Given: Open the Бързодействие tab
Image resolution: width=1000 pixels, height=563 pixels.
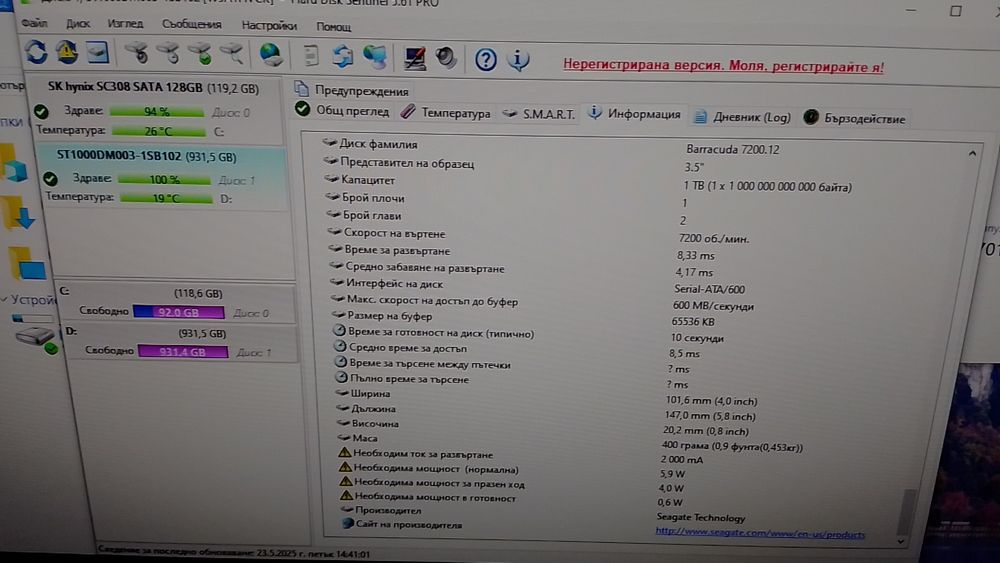Looking at the screenshot, I should [855, 119].
